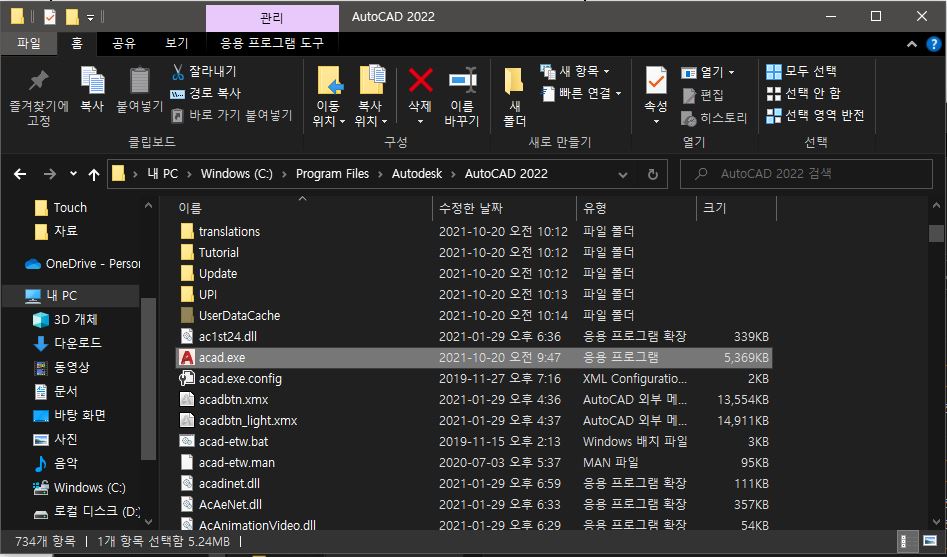
Task: Click the AutoCAD 2022 검색 search box
Action: 806,174
